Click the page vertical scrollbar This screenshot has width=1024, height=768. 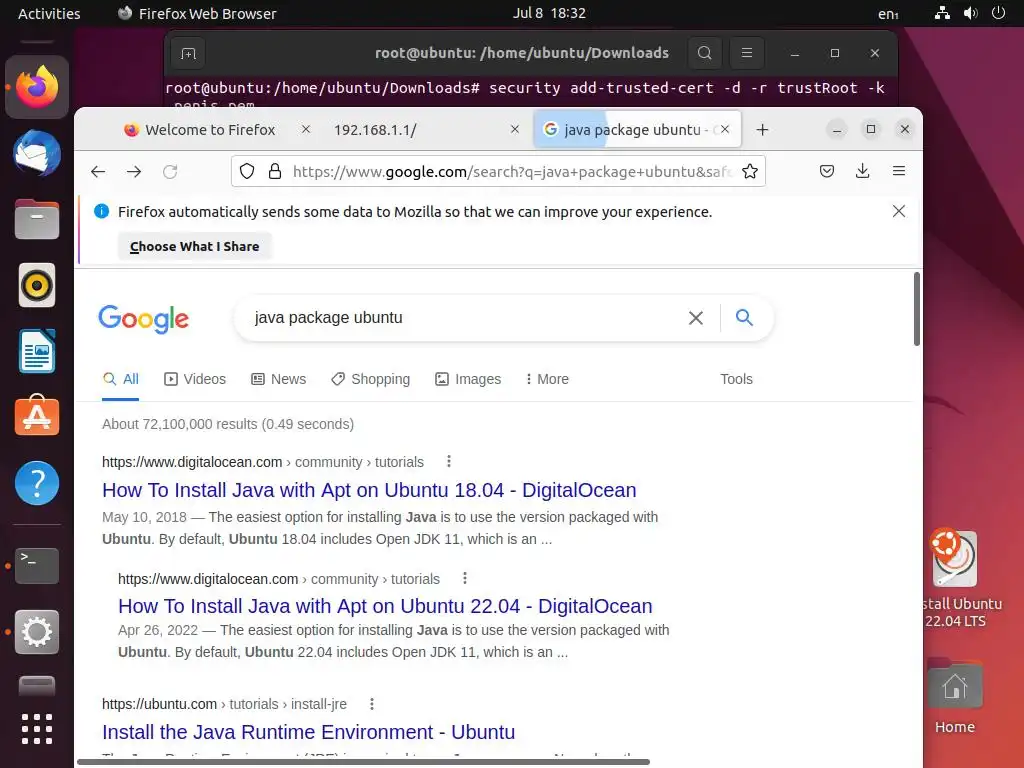click(917, 308)
